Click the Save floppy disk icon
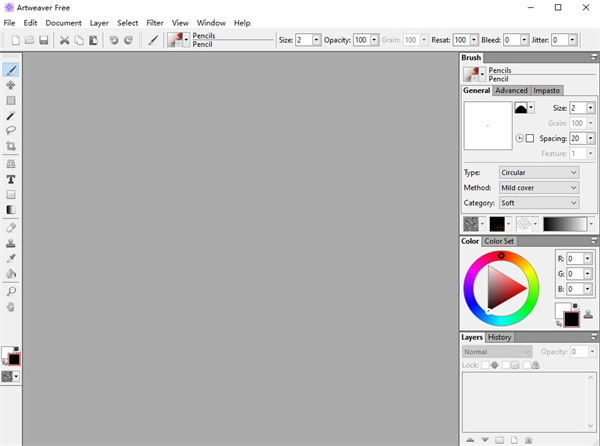This screenshot has width=600, height=446. [44, 40]
